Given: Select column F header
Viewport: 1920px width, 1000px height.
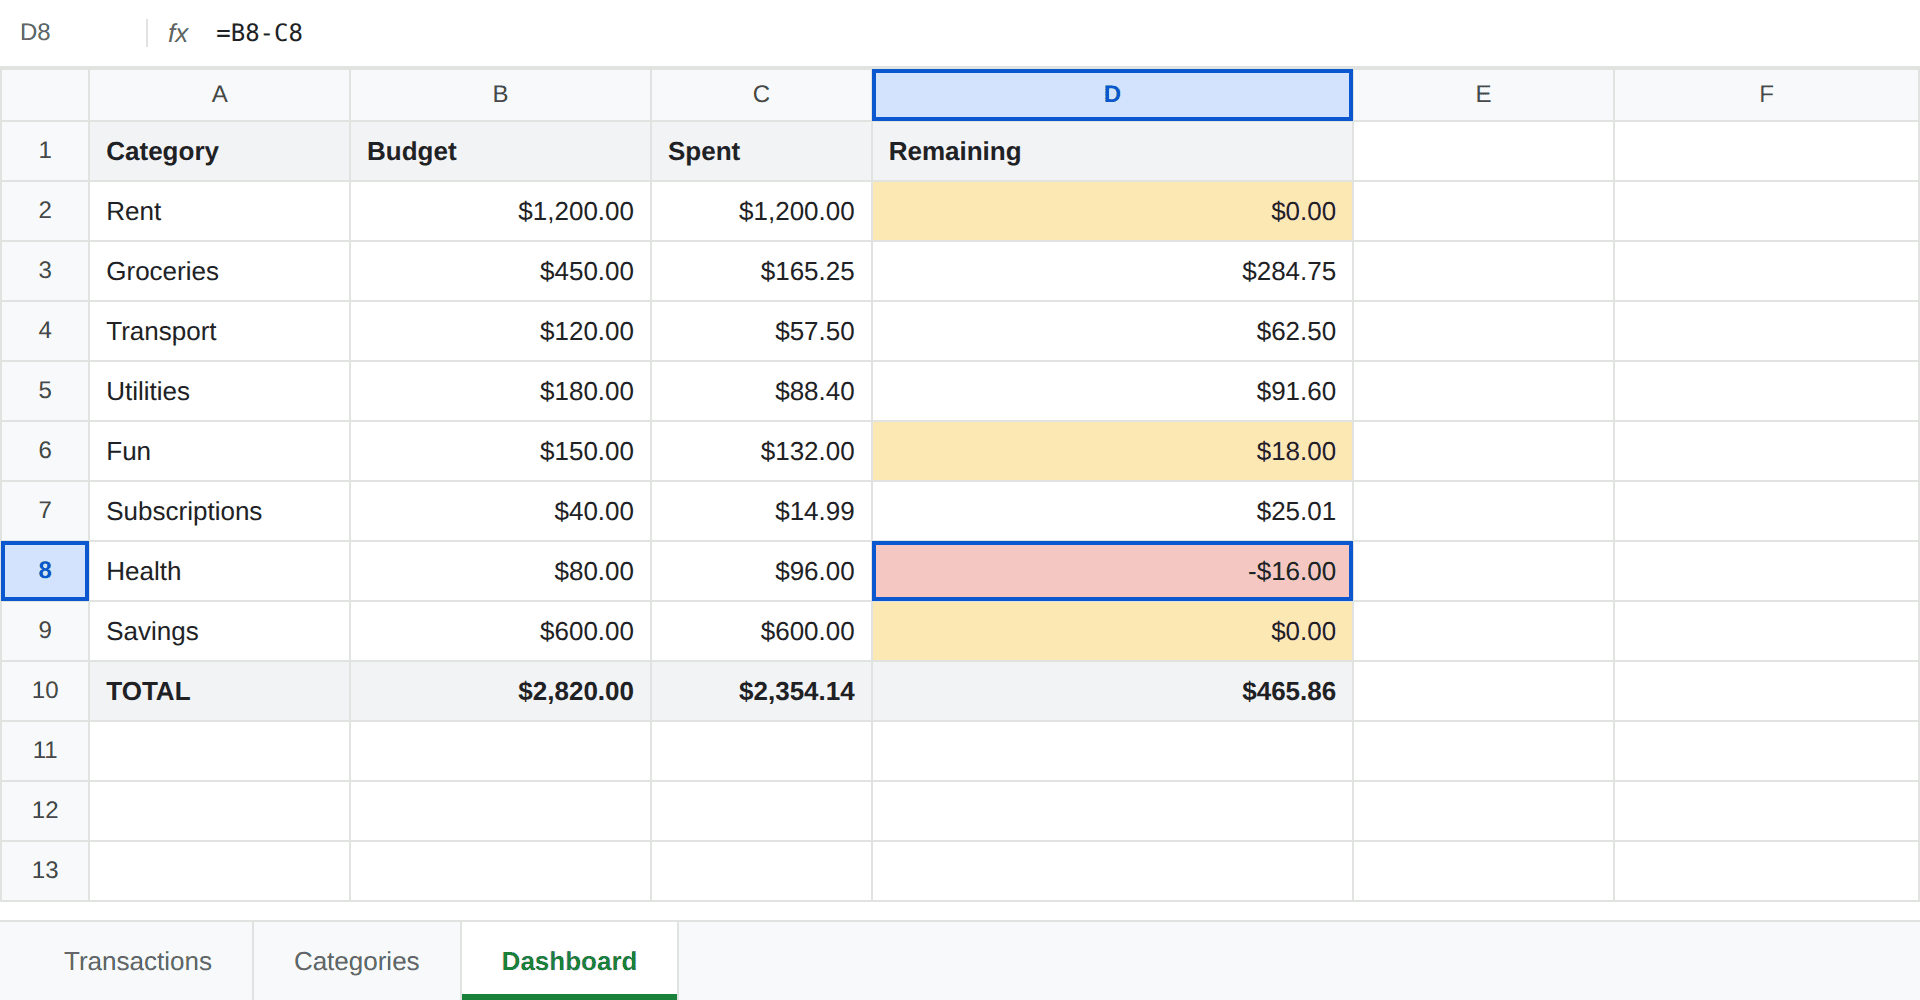Looking at the screenshot, I should [x=1766, y=95].
